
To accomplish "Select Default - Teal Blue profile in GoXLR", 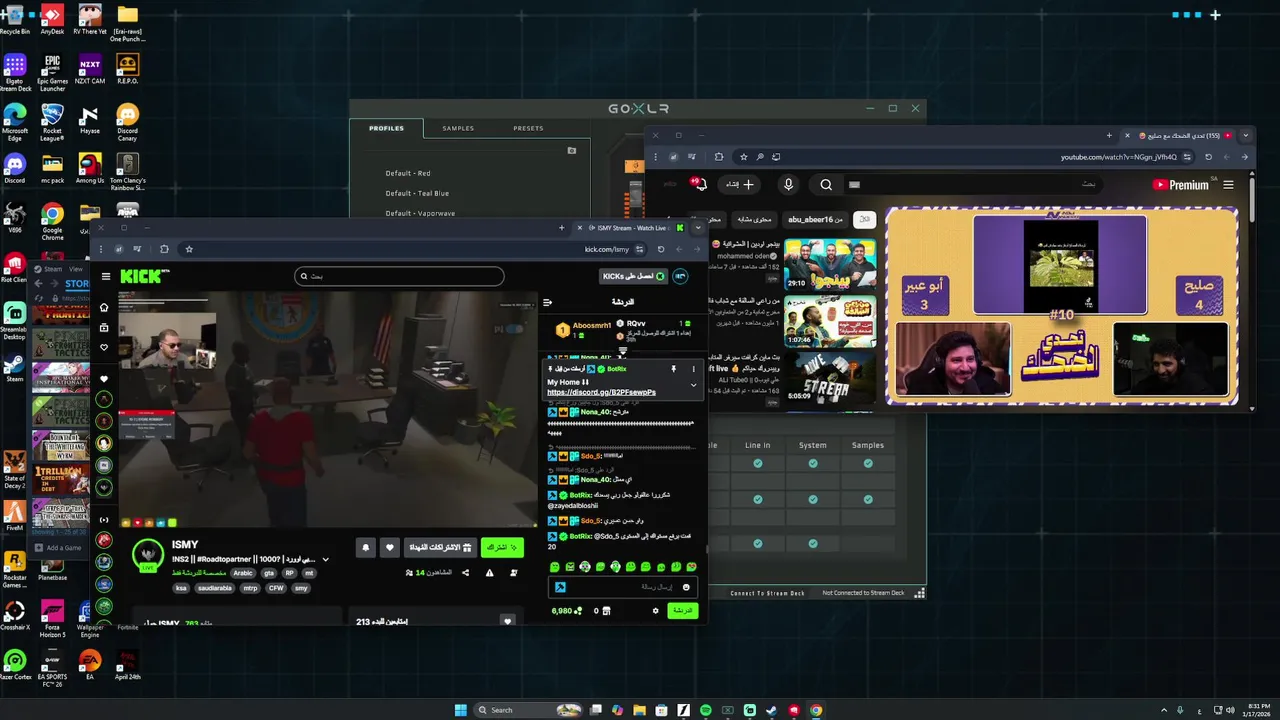I will tap(417, 193).
